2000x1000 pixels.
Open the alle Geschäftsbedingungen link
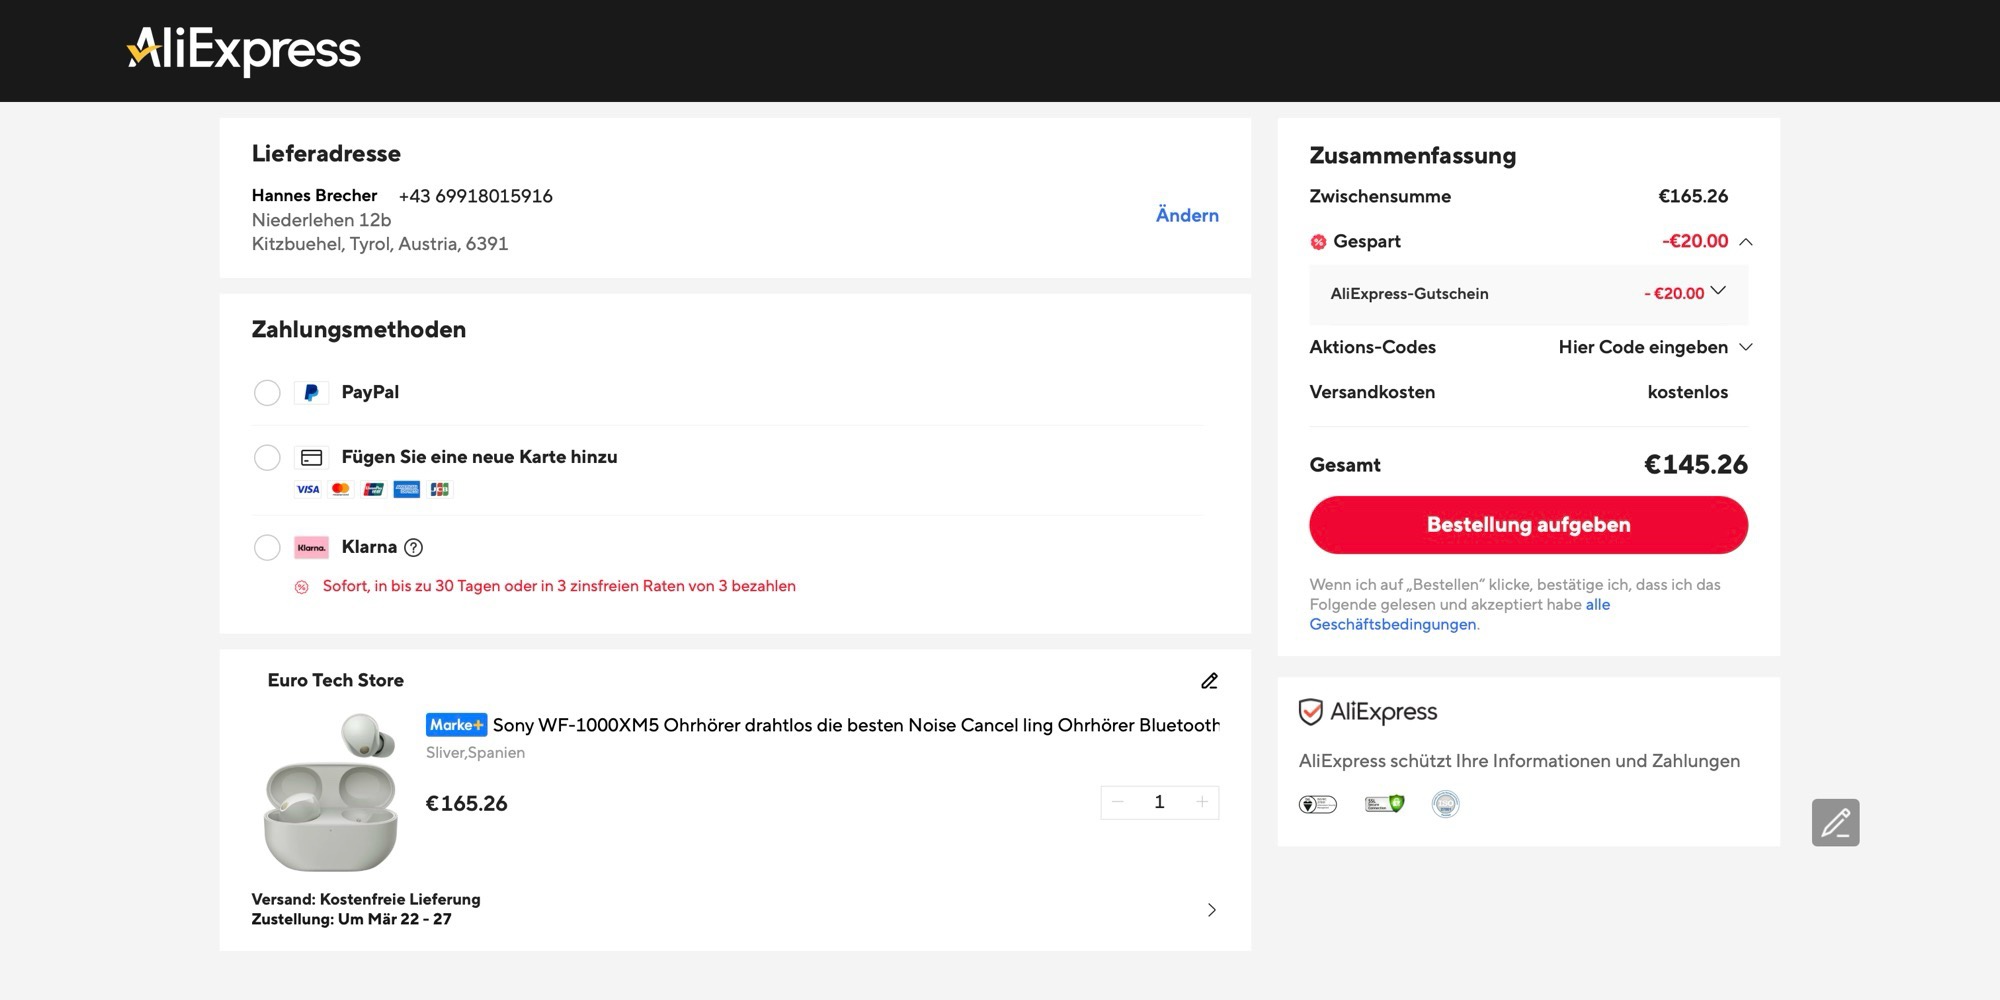click(1460, 615)
